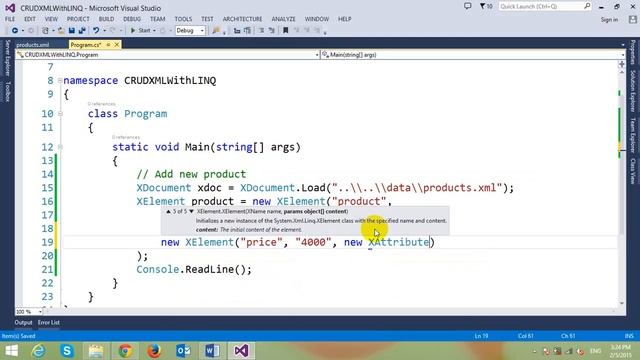
Task: Open the Main(string[] args) member dropdown
Action: 473,55
